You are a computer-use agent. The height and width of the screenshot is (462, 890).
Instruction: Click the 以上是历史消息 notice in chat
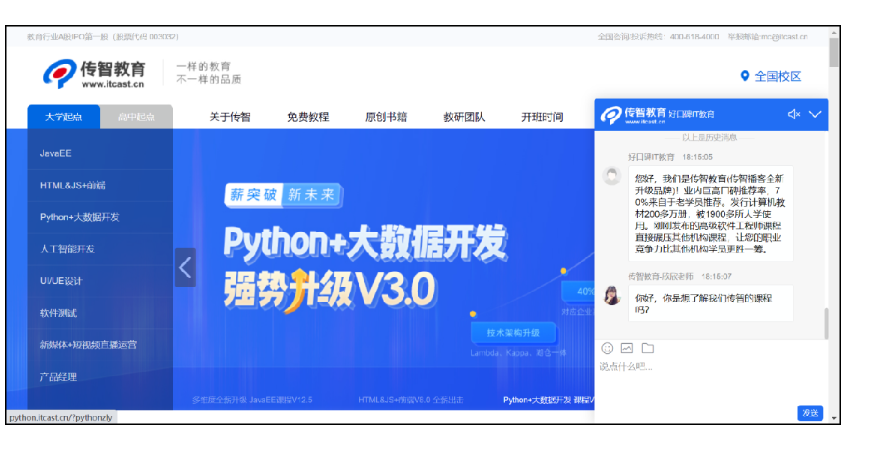tap(710, 137)
